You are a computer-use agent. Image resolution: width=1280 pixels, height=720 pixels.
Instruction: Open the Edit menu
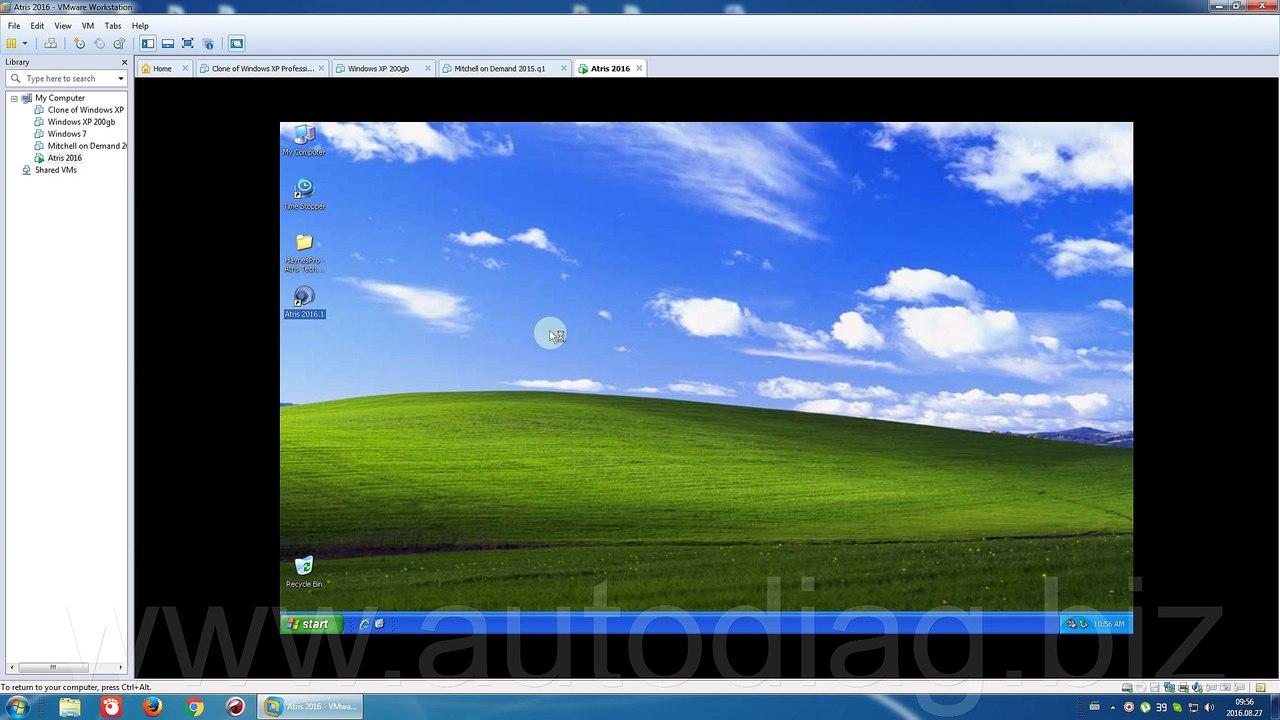37,26
